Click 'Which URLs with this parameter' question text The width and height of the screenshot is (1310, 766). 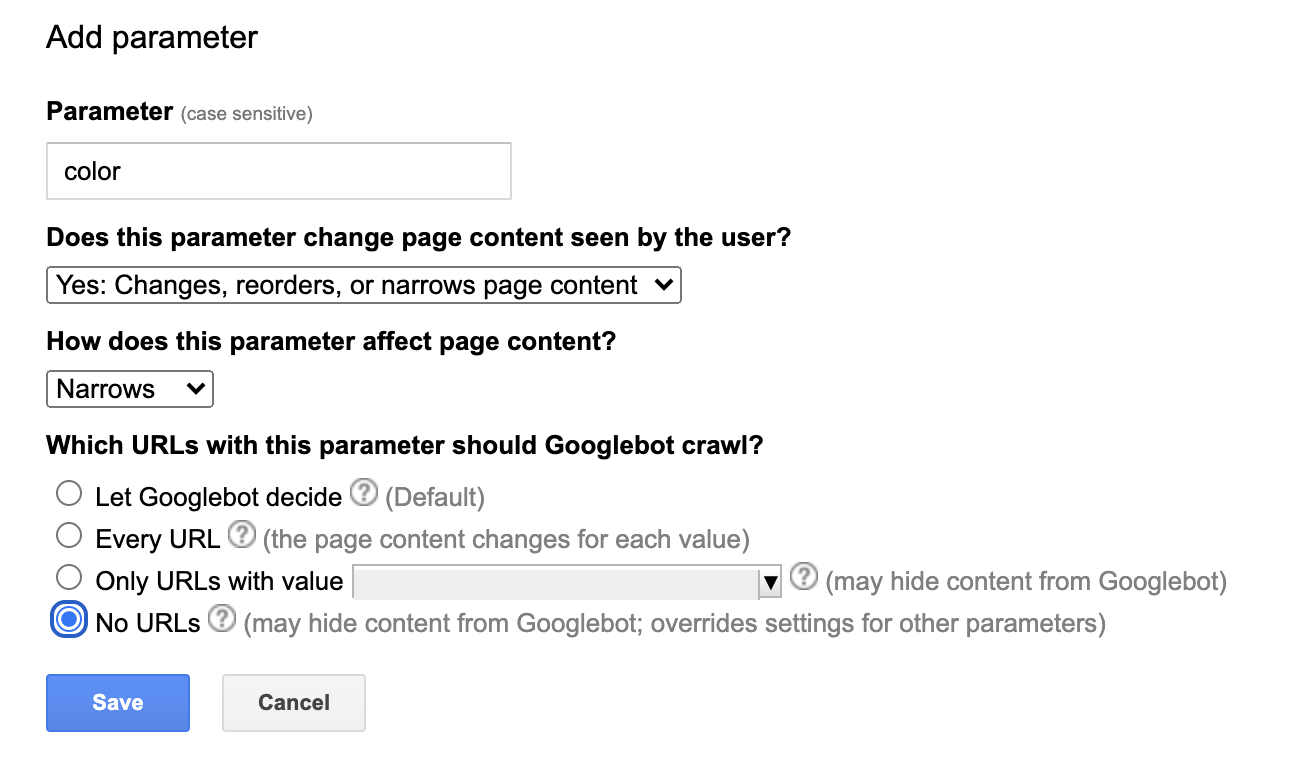405,445
